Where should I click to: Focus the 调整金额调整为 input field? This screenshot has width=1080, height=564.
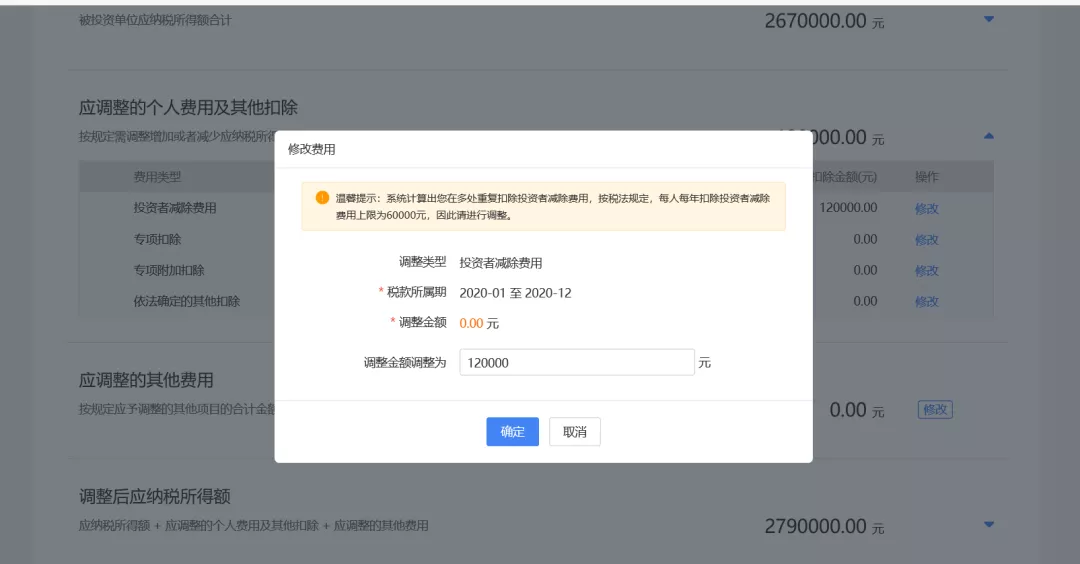coord(576,363)
